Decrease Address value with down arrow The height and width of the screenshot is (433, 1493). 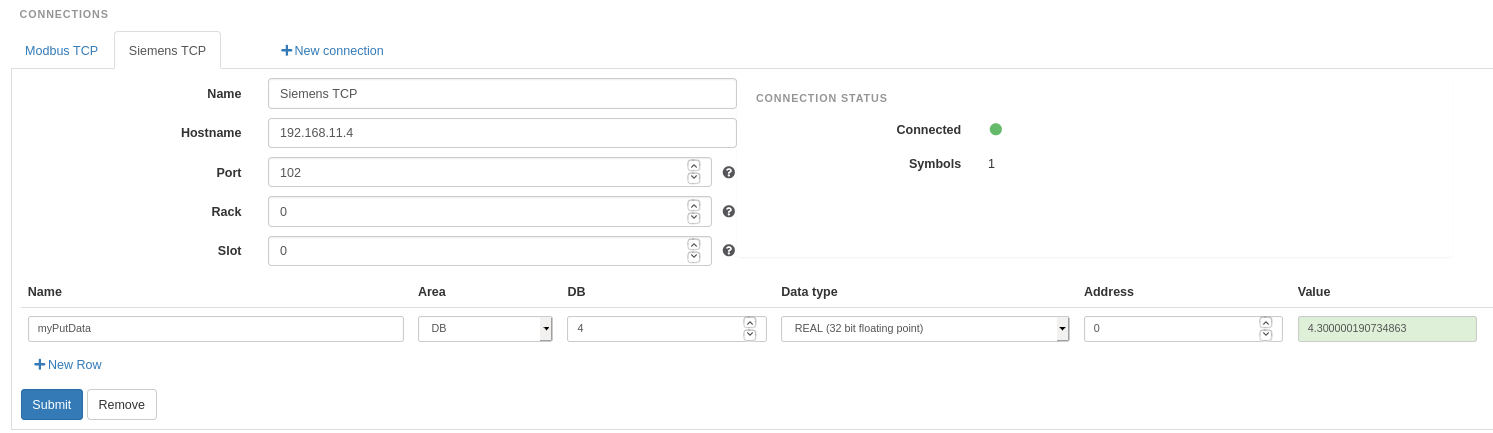pos(1266,335)
